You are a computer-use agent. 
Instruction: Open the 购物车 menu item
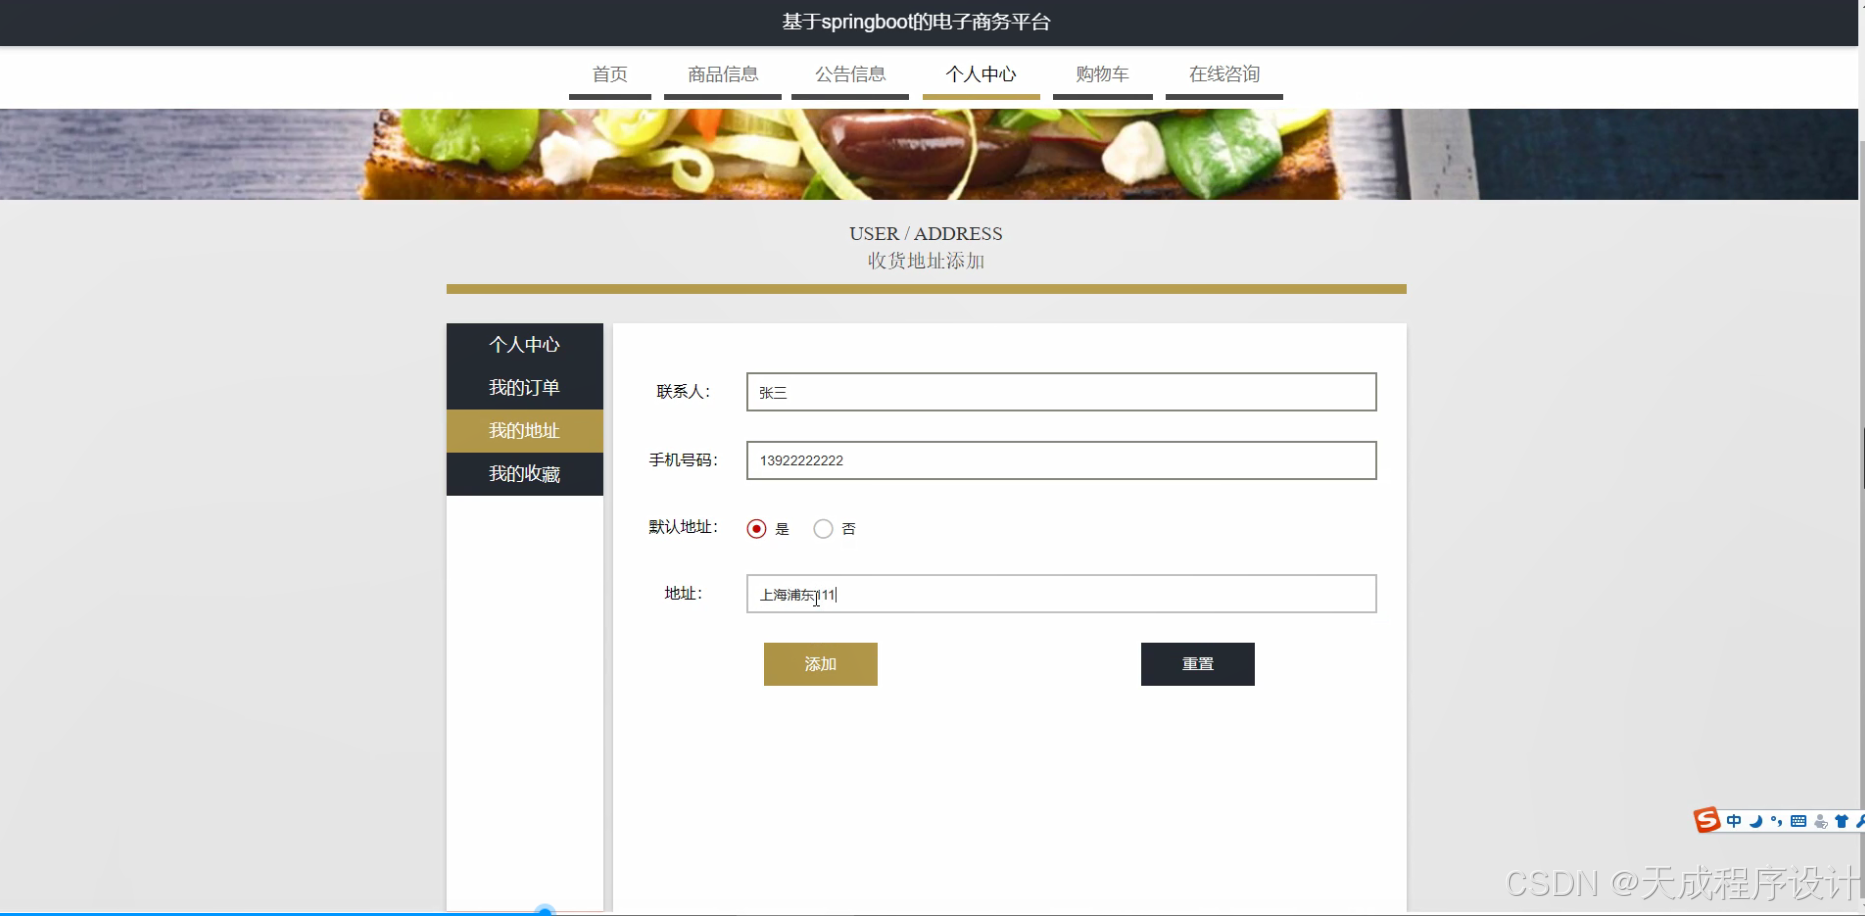click(x=1101, y=74)
